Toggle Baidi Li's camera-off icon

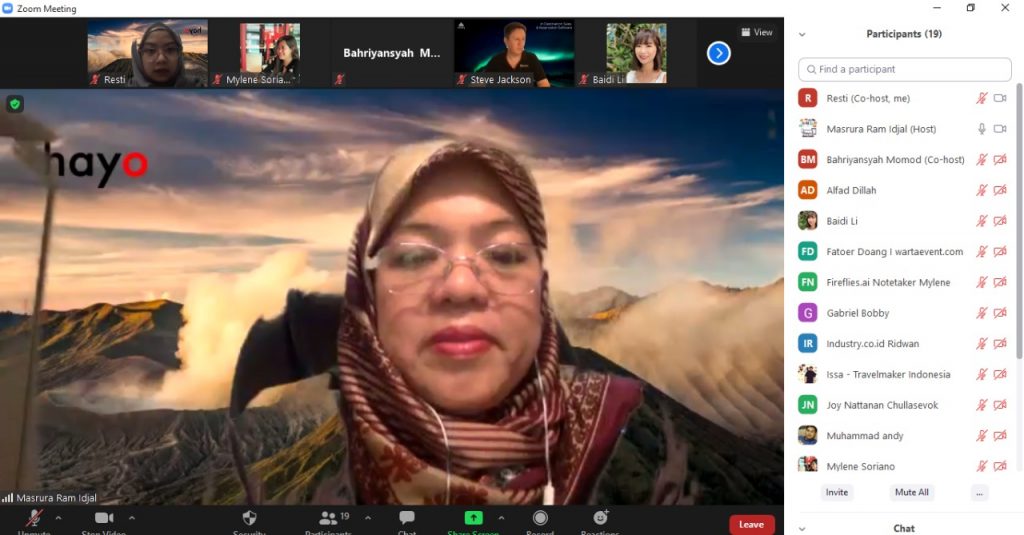click(x=1000, y=221)
